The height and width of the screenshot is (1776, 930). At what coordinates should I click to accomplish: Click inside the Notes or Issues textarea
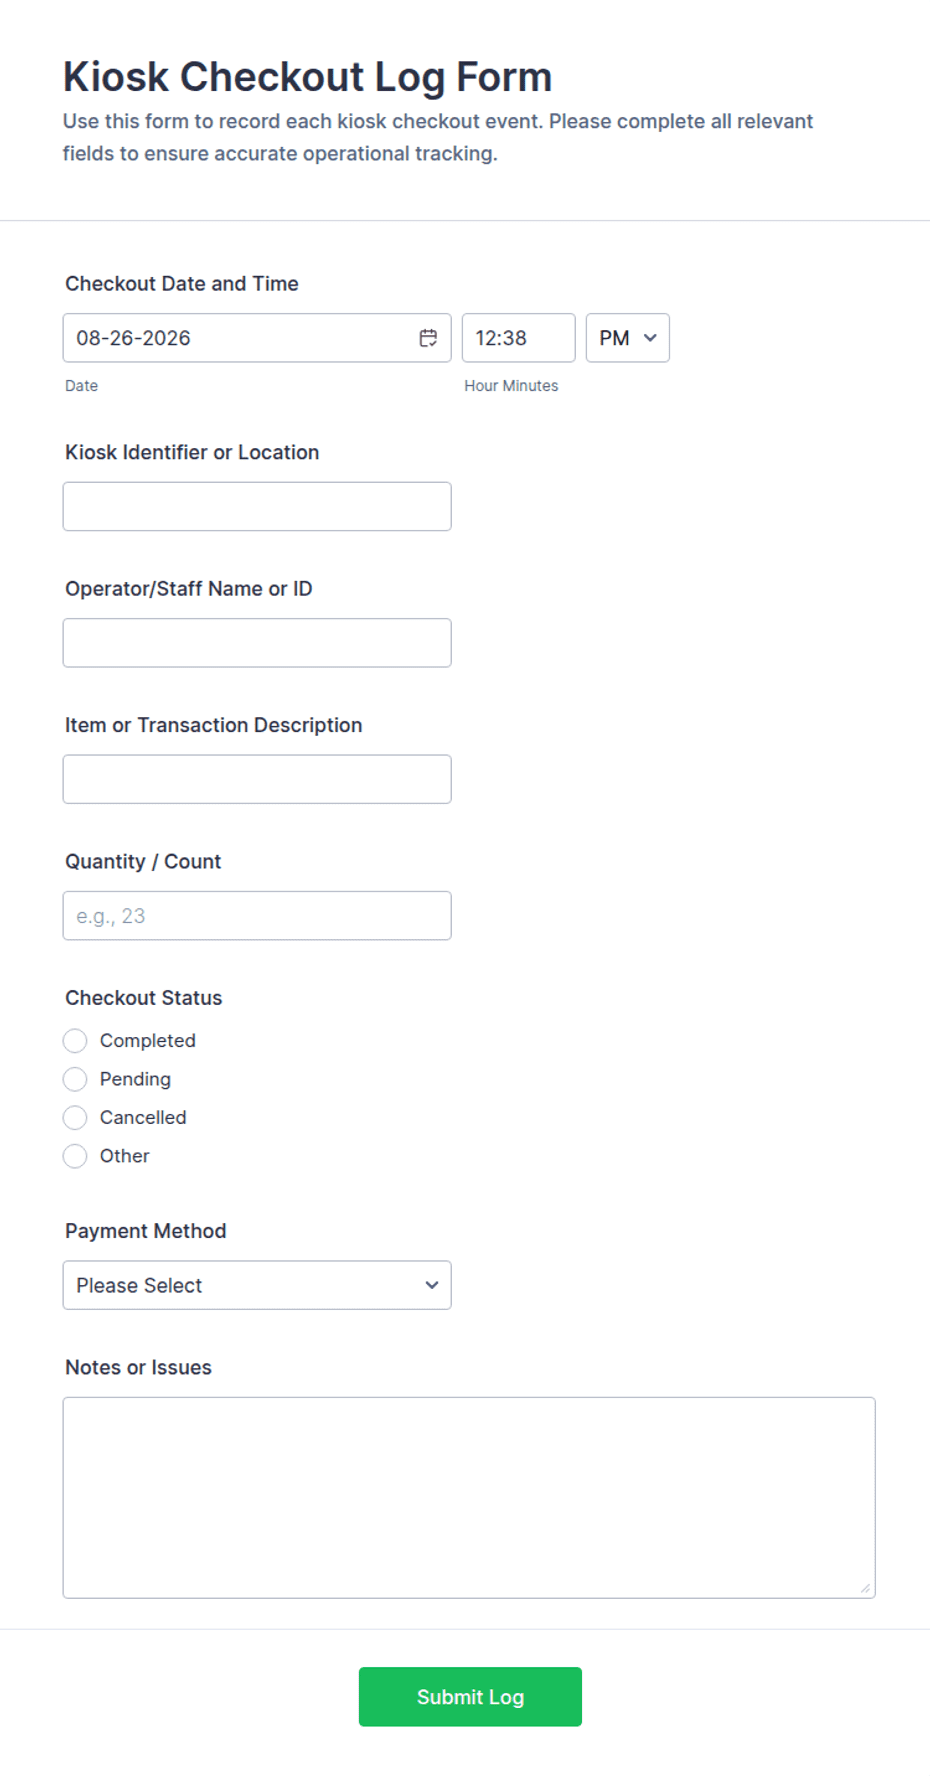469,1498
